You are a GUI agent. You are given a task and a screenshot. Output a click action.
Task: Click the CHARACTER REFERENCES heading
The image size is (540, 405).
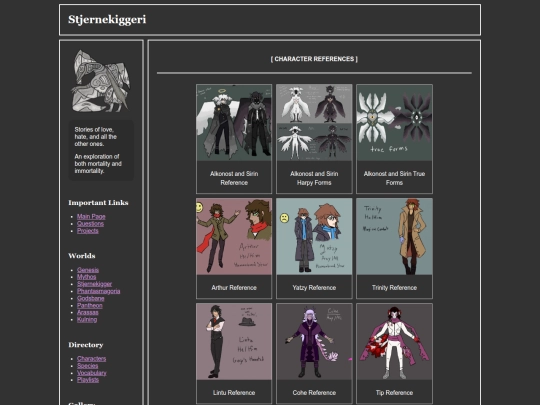(314, 59)
